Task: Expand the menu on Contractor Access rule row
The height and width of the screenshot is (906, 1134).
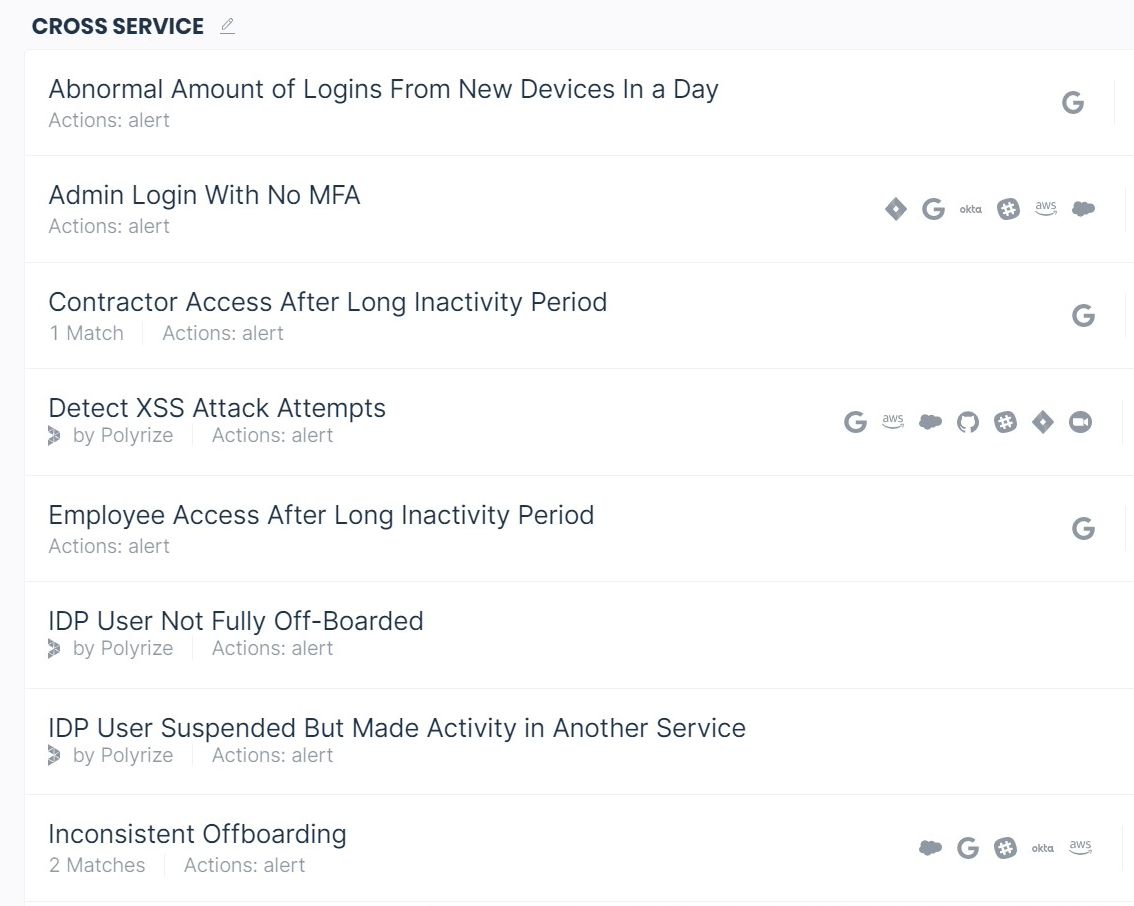Action: tap(1128, 314)
